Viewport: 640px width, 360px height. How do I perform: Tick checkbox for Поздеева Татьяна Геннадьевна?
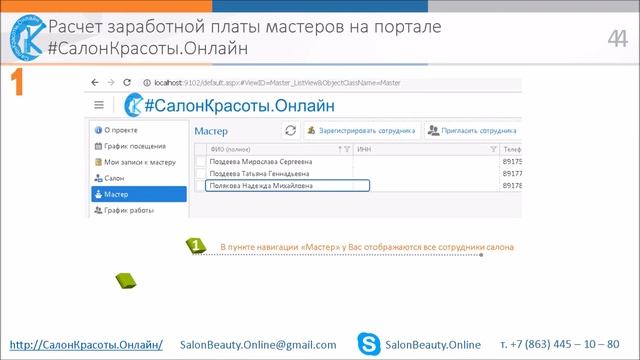[200, 173]
